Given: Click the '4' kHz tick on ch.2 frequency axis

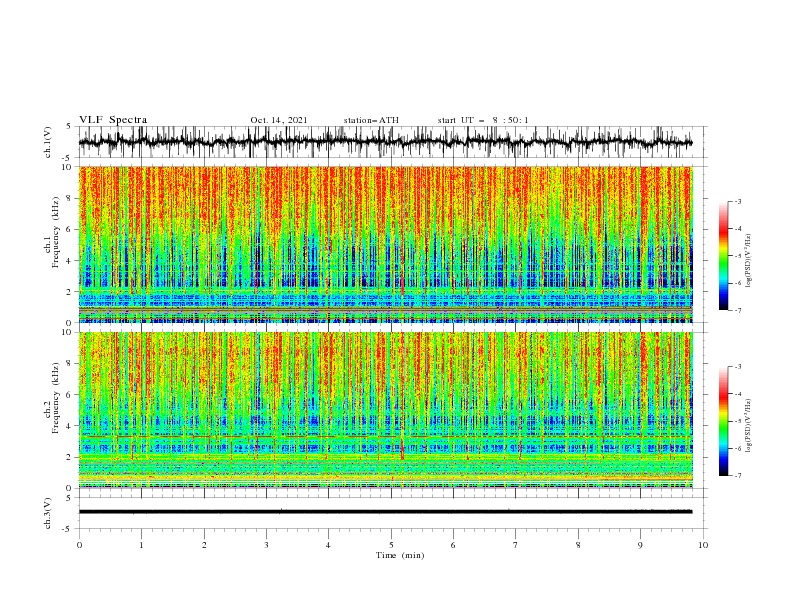Looking at the screenshot, I should [70, 426].
